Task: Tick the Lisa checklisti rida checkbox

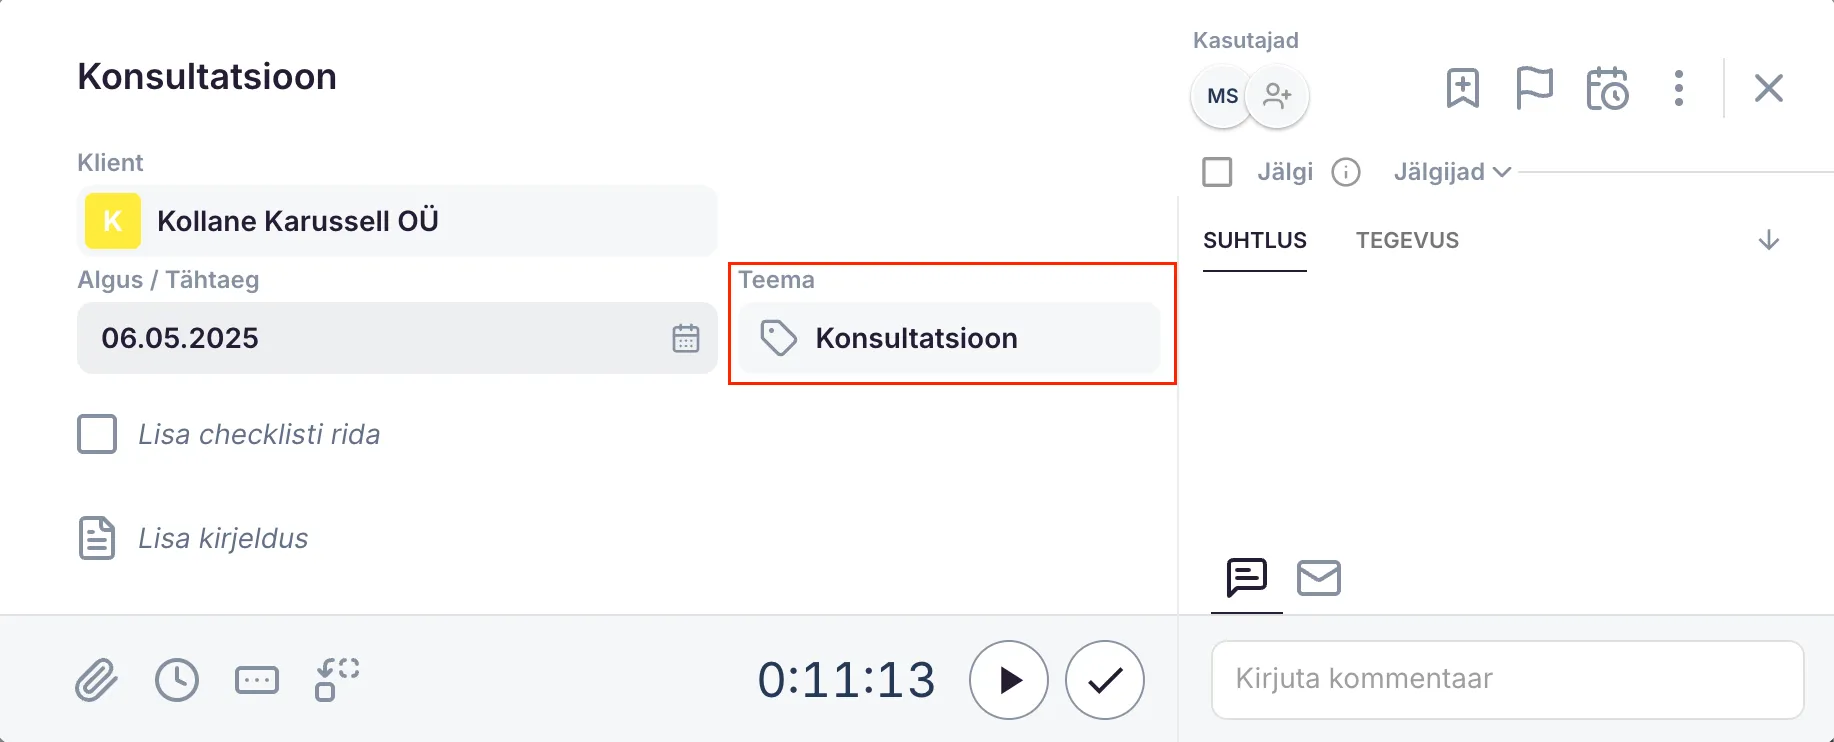Action: [x=97, y=435]
